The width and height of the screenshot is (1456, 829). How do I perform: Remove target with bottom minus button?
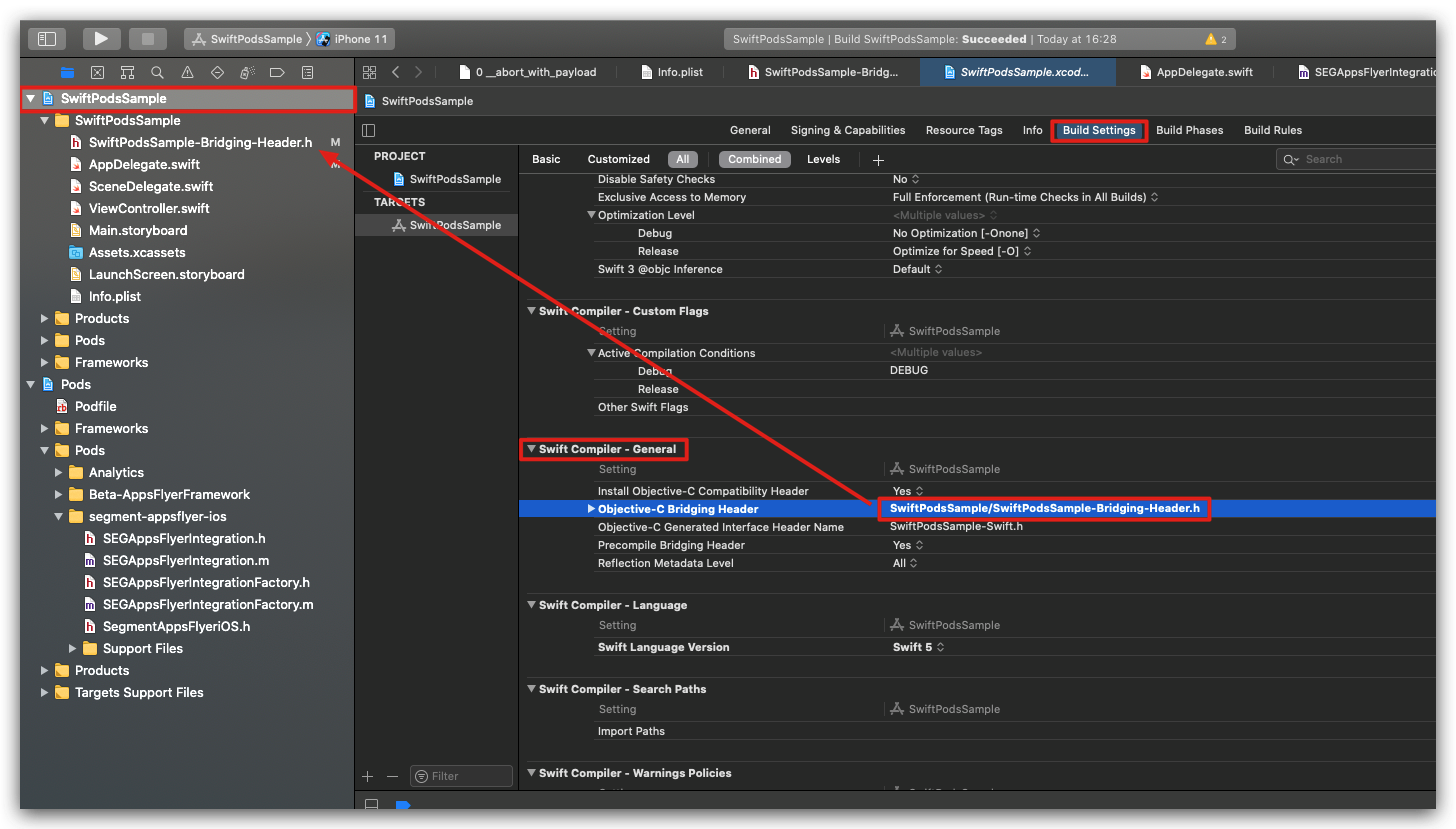point(392,776)
